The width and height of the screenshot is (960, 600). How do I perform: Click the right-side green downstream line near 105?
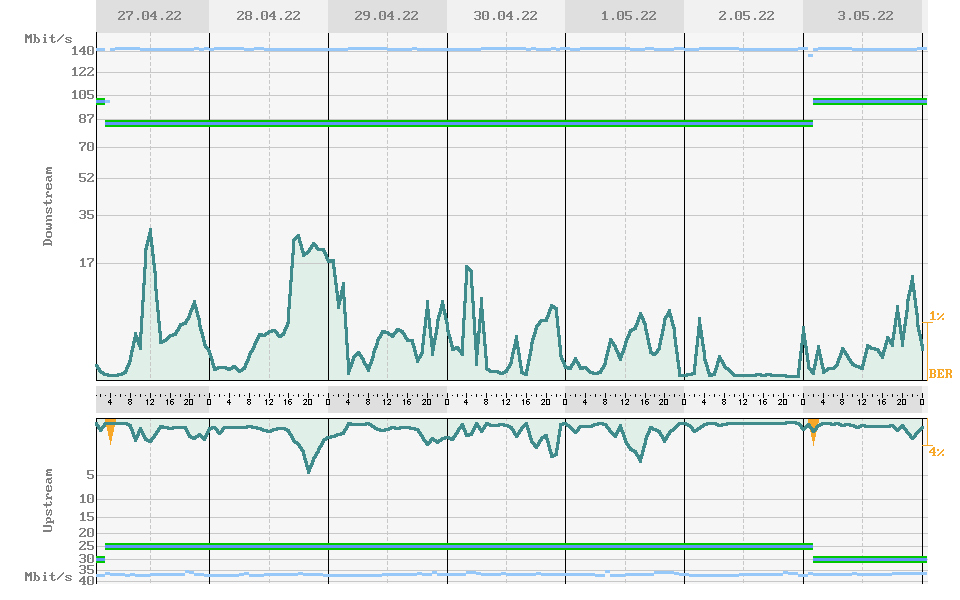(869, 101)
